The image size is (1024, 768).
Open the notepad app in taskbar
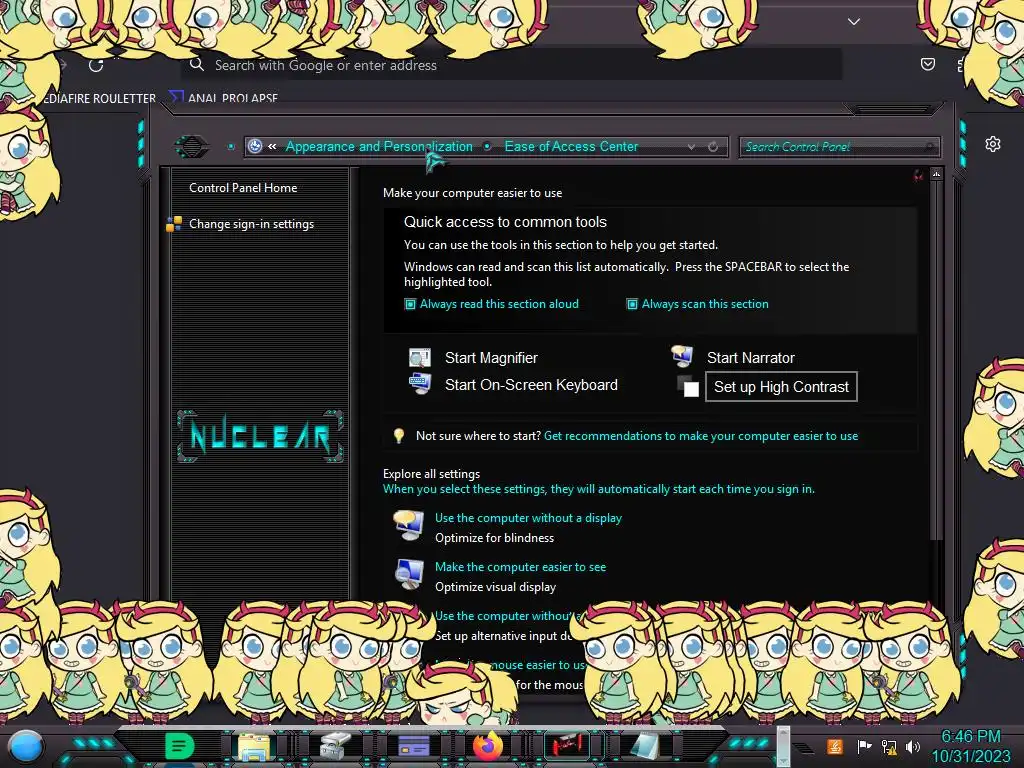click(645, 746)
